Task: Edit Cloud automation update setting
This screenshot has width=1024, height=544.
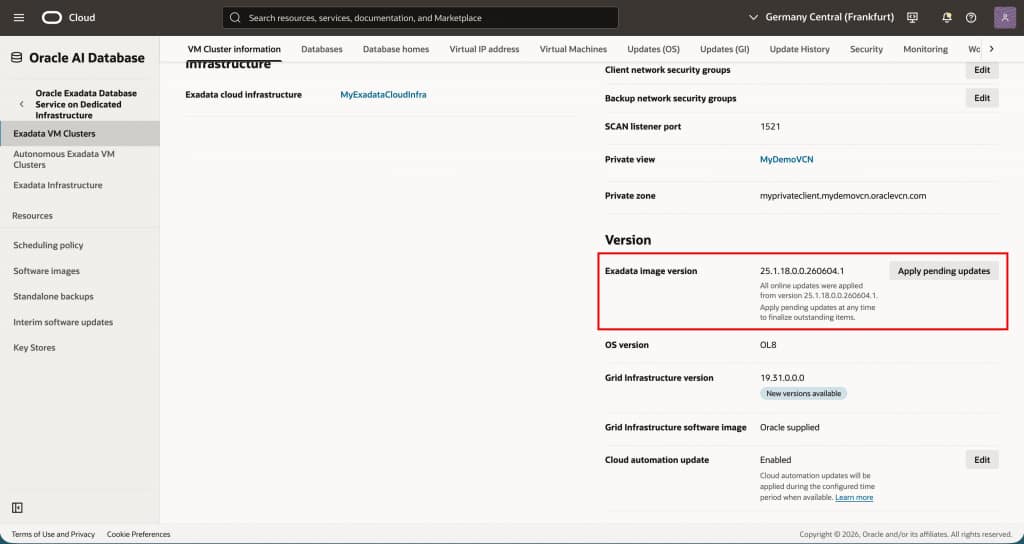Action: (x=982, y=460)
